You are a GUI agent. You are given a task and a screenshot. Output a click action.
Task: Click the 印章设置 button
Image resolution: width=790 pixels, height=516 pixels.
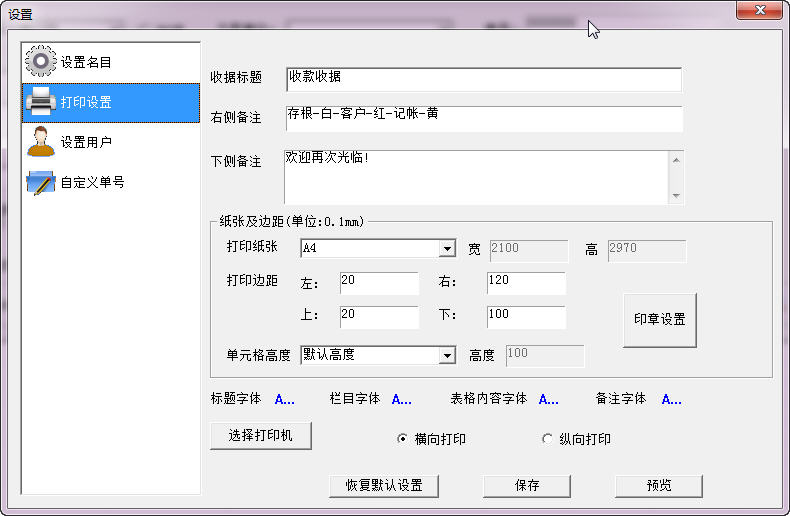[660, 320]
